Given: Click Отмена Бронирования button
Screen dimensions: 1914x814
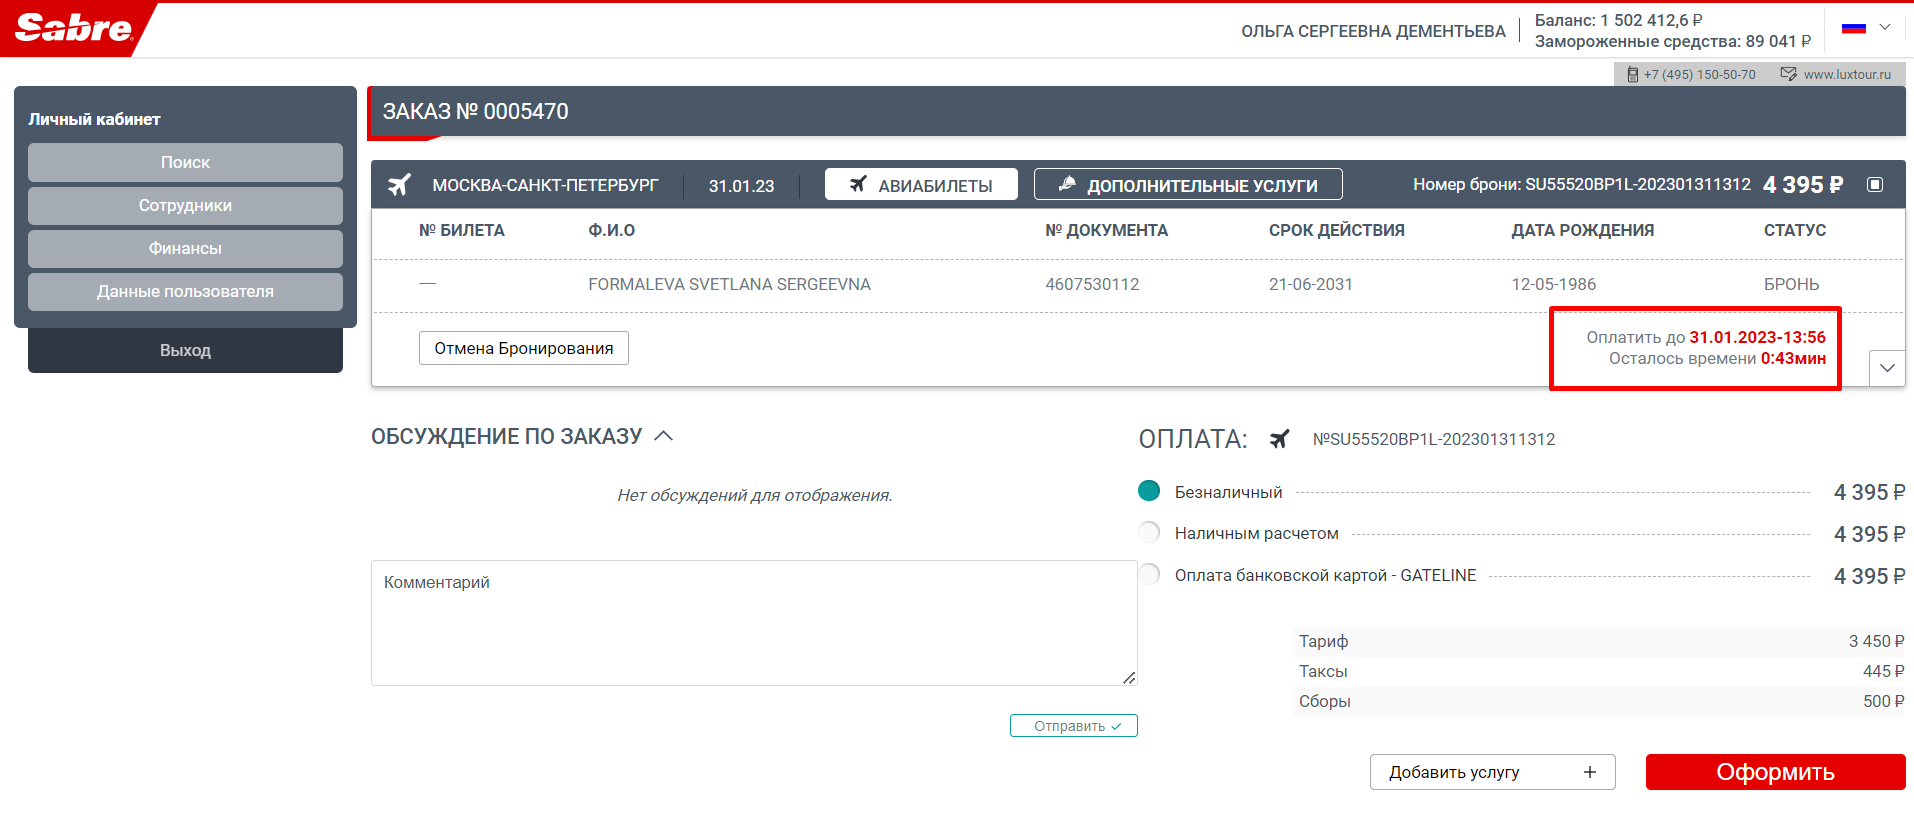Looking at the screenshot, I should point(523,348).
